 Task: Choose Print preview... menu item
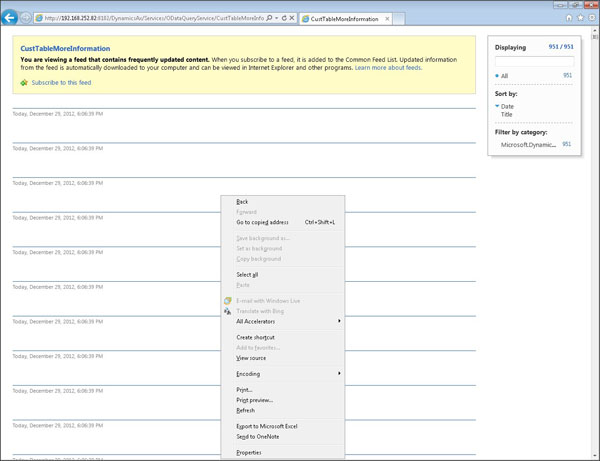coord(283,400)
